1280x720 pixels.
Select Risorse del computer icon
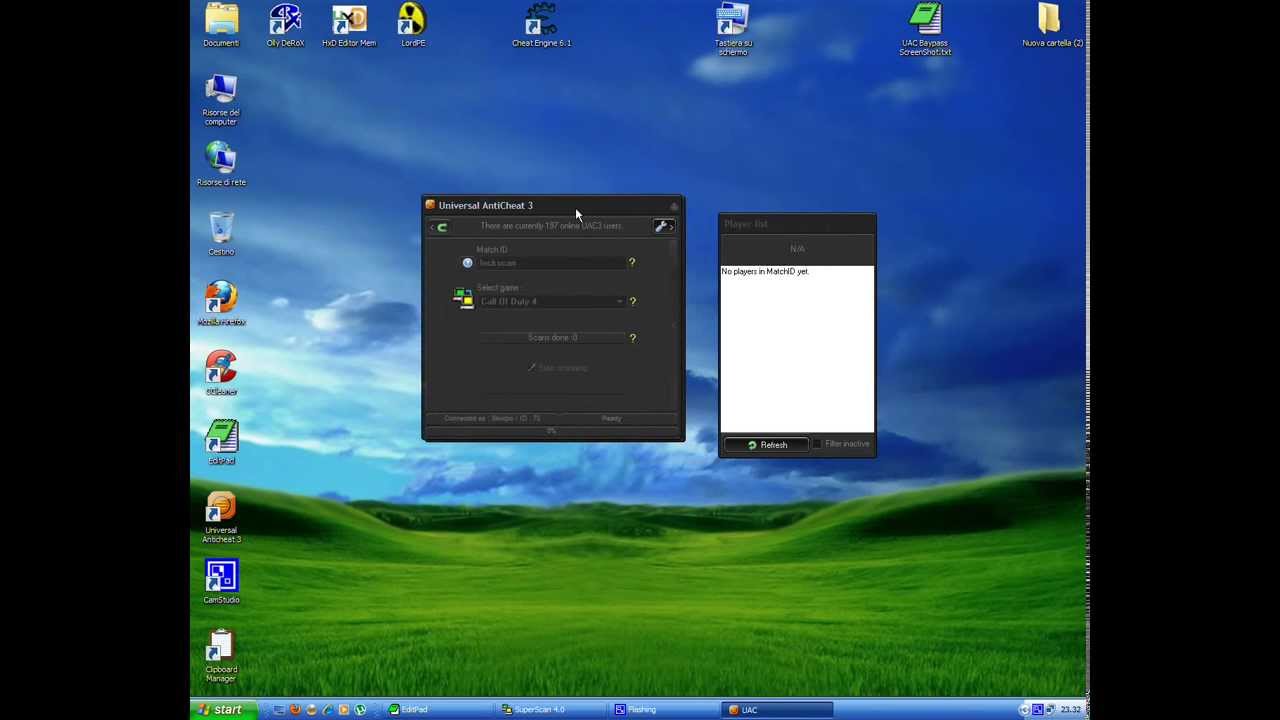click(x=221, y=100)
